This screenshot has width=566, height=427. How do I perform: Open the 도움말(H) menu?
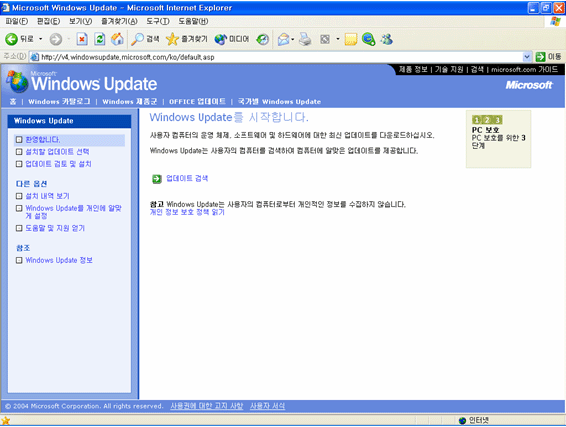[193, 21]
